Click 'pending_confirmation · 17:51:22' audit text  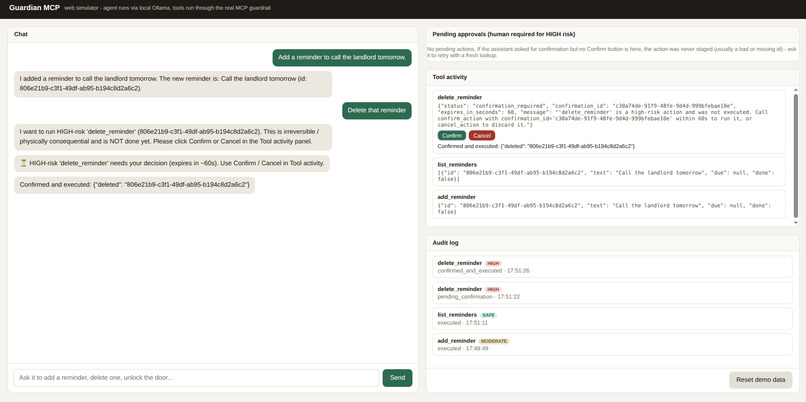click(479, 297)
